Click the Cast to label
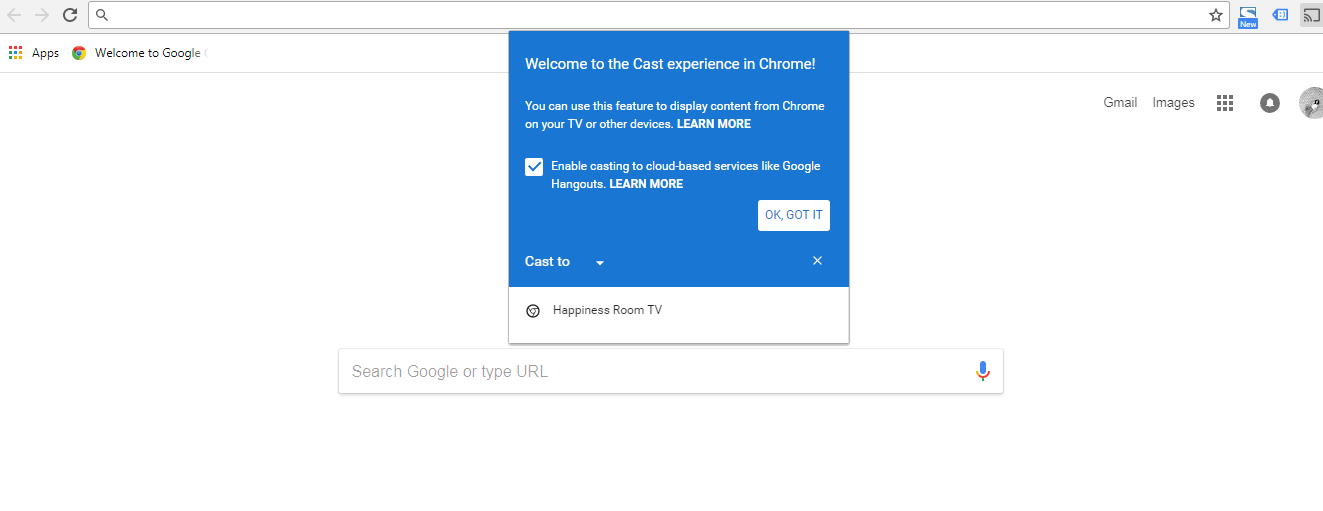Viewport: 1323px width, 511px height. point(547,261)
